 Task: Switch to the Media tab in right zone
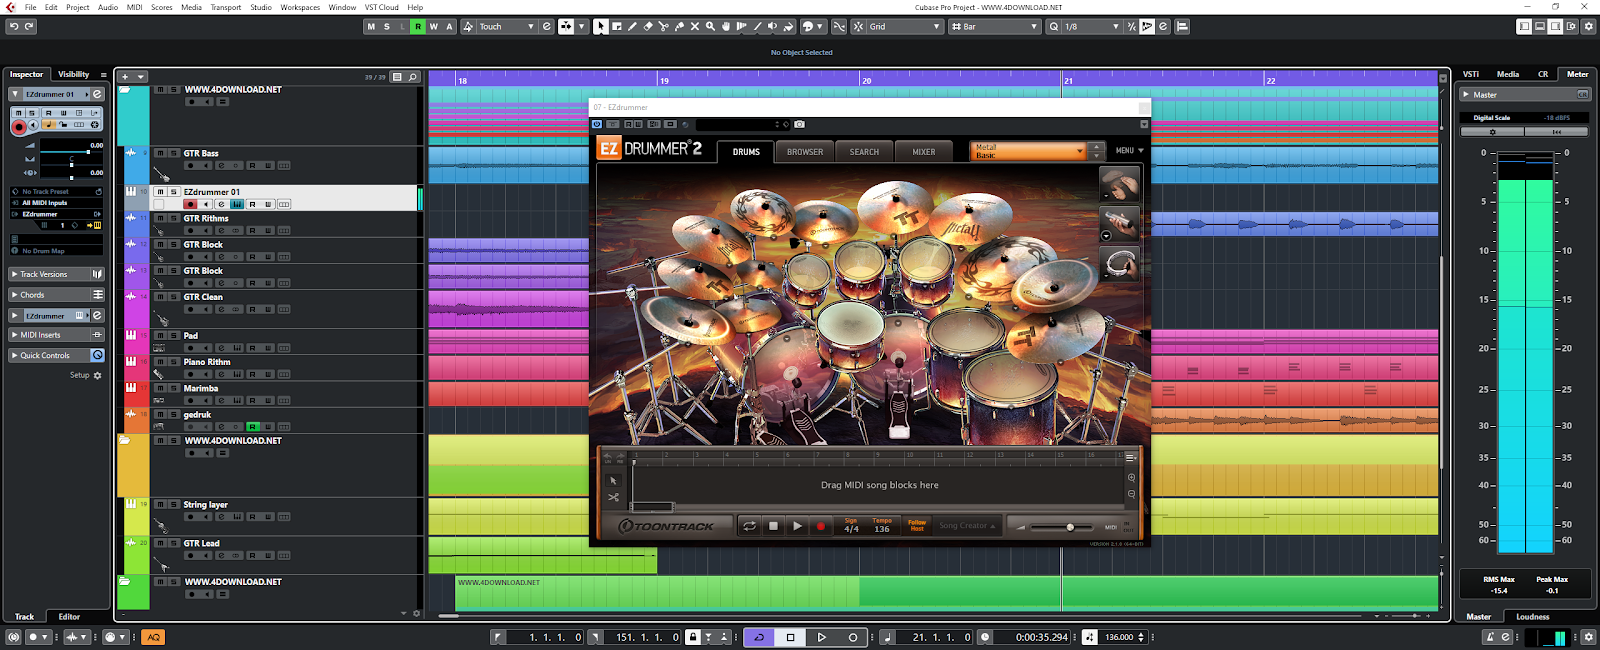(1508, 74)
